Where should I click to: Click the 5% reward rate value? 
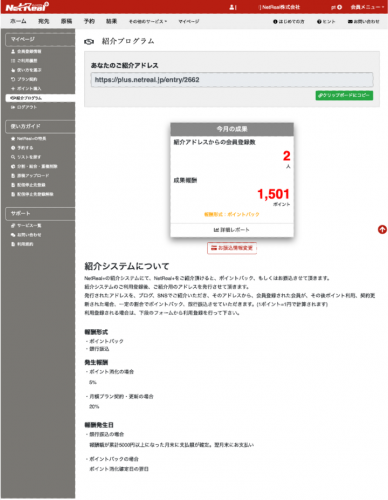point(93,382)
